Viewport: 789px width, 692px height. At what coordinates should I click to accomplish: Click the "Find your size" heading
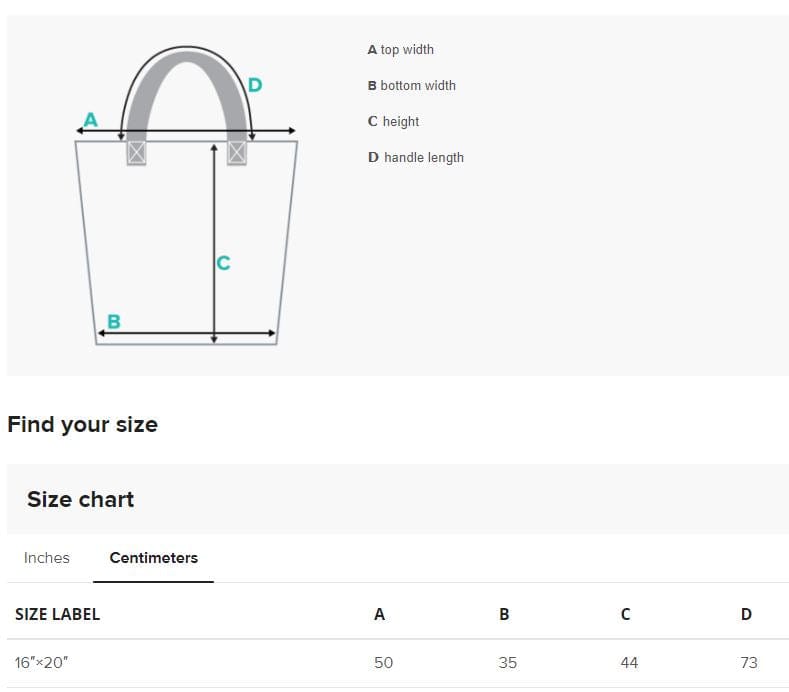[82, 424]
